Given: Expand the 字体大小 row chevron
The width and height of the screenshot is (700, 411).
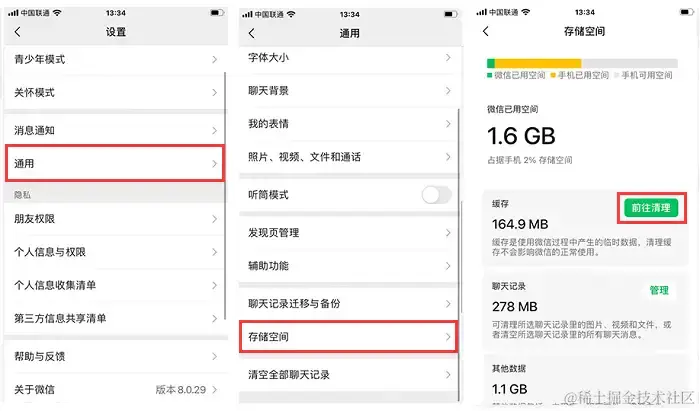Looking at the screenshot, I should click(x=448, y=58).
